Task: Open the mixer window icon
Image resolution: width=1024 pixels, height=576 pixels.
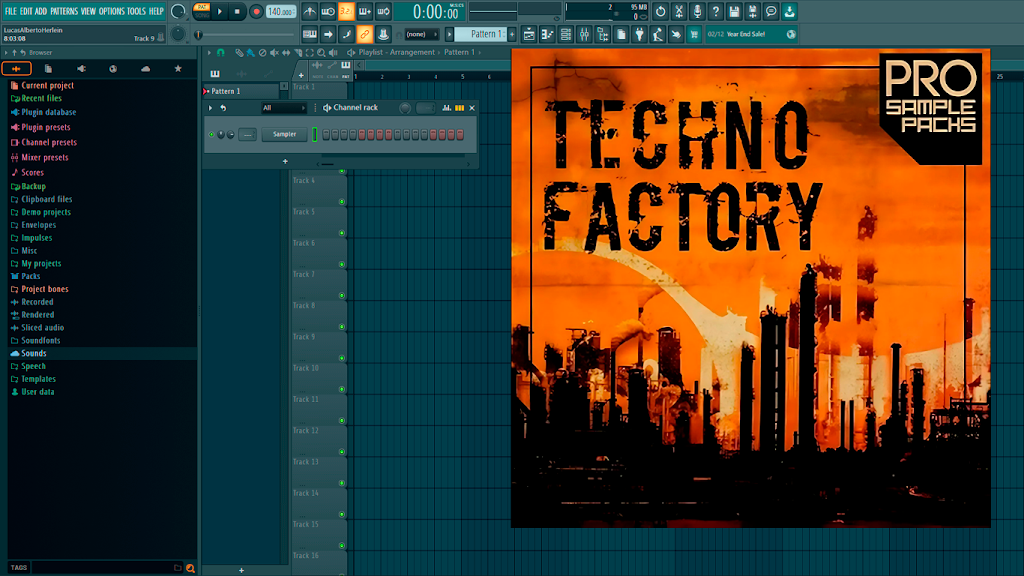Action: [x=584, y=35]
